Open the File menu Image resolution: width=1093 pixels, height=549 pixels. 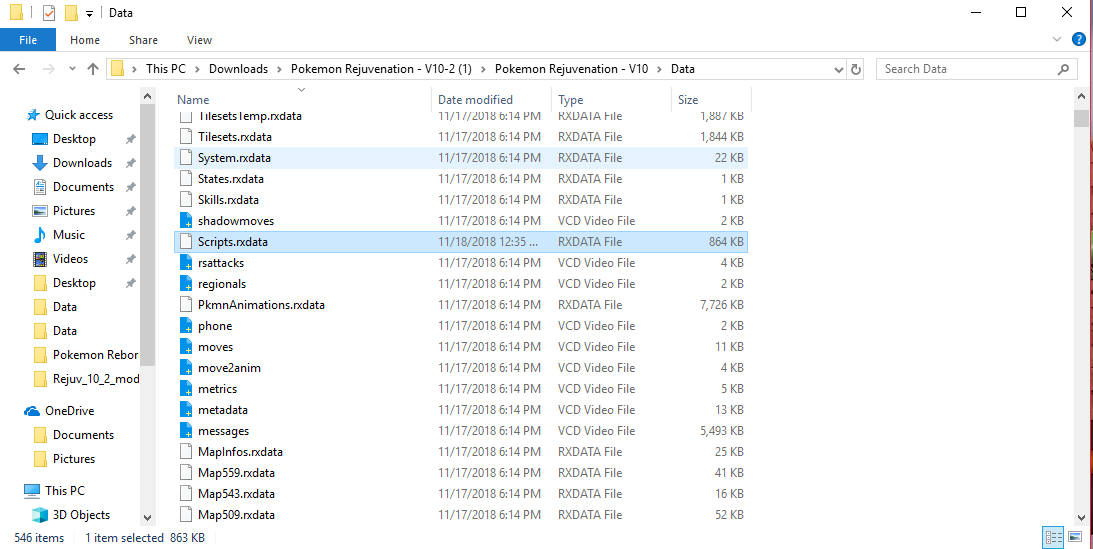[27, 40]
